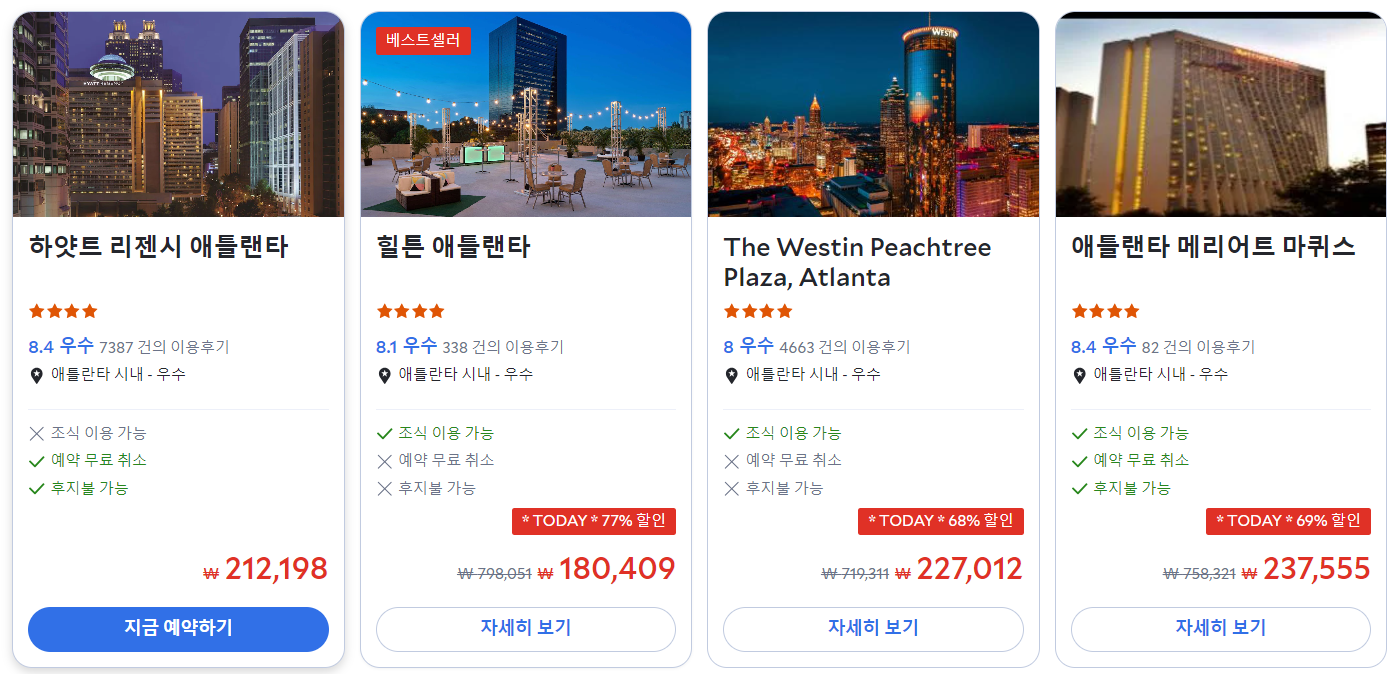The image size is (1395, 674).
Task: Click the location pin on Hyatt Regency card
Action: (x=37, y=376)
